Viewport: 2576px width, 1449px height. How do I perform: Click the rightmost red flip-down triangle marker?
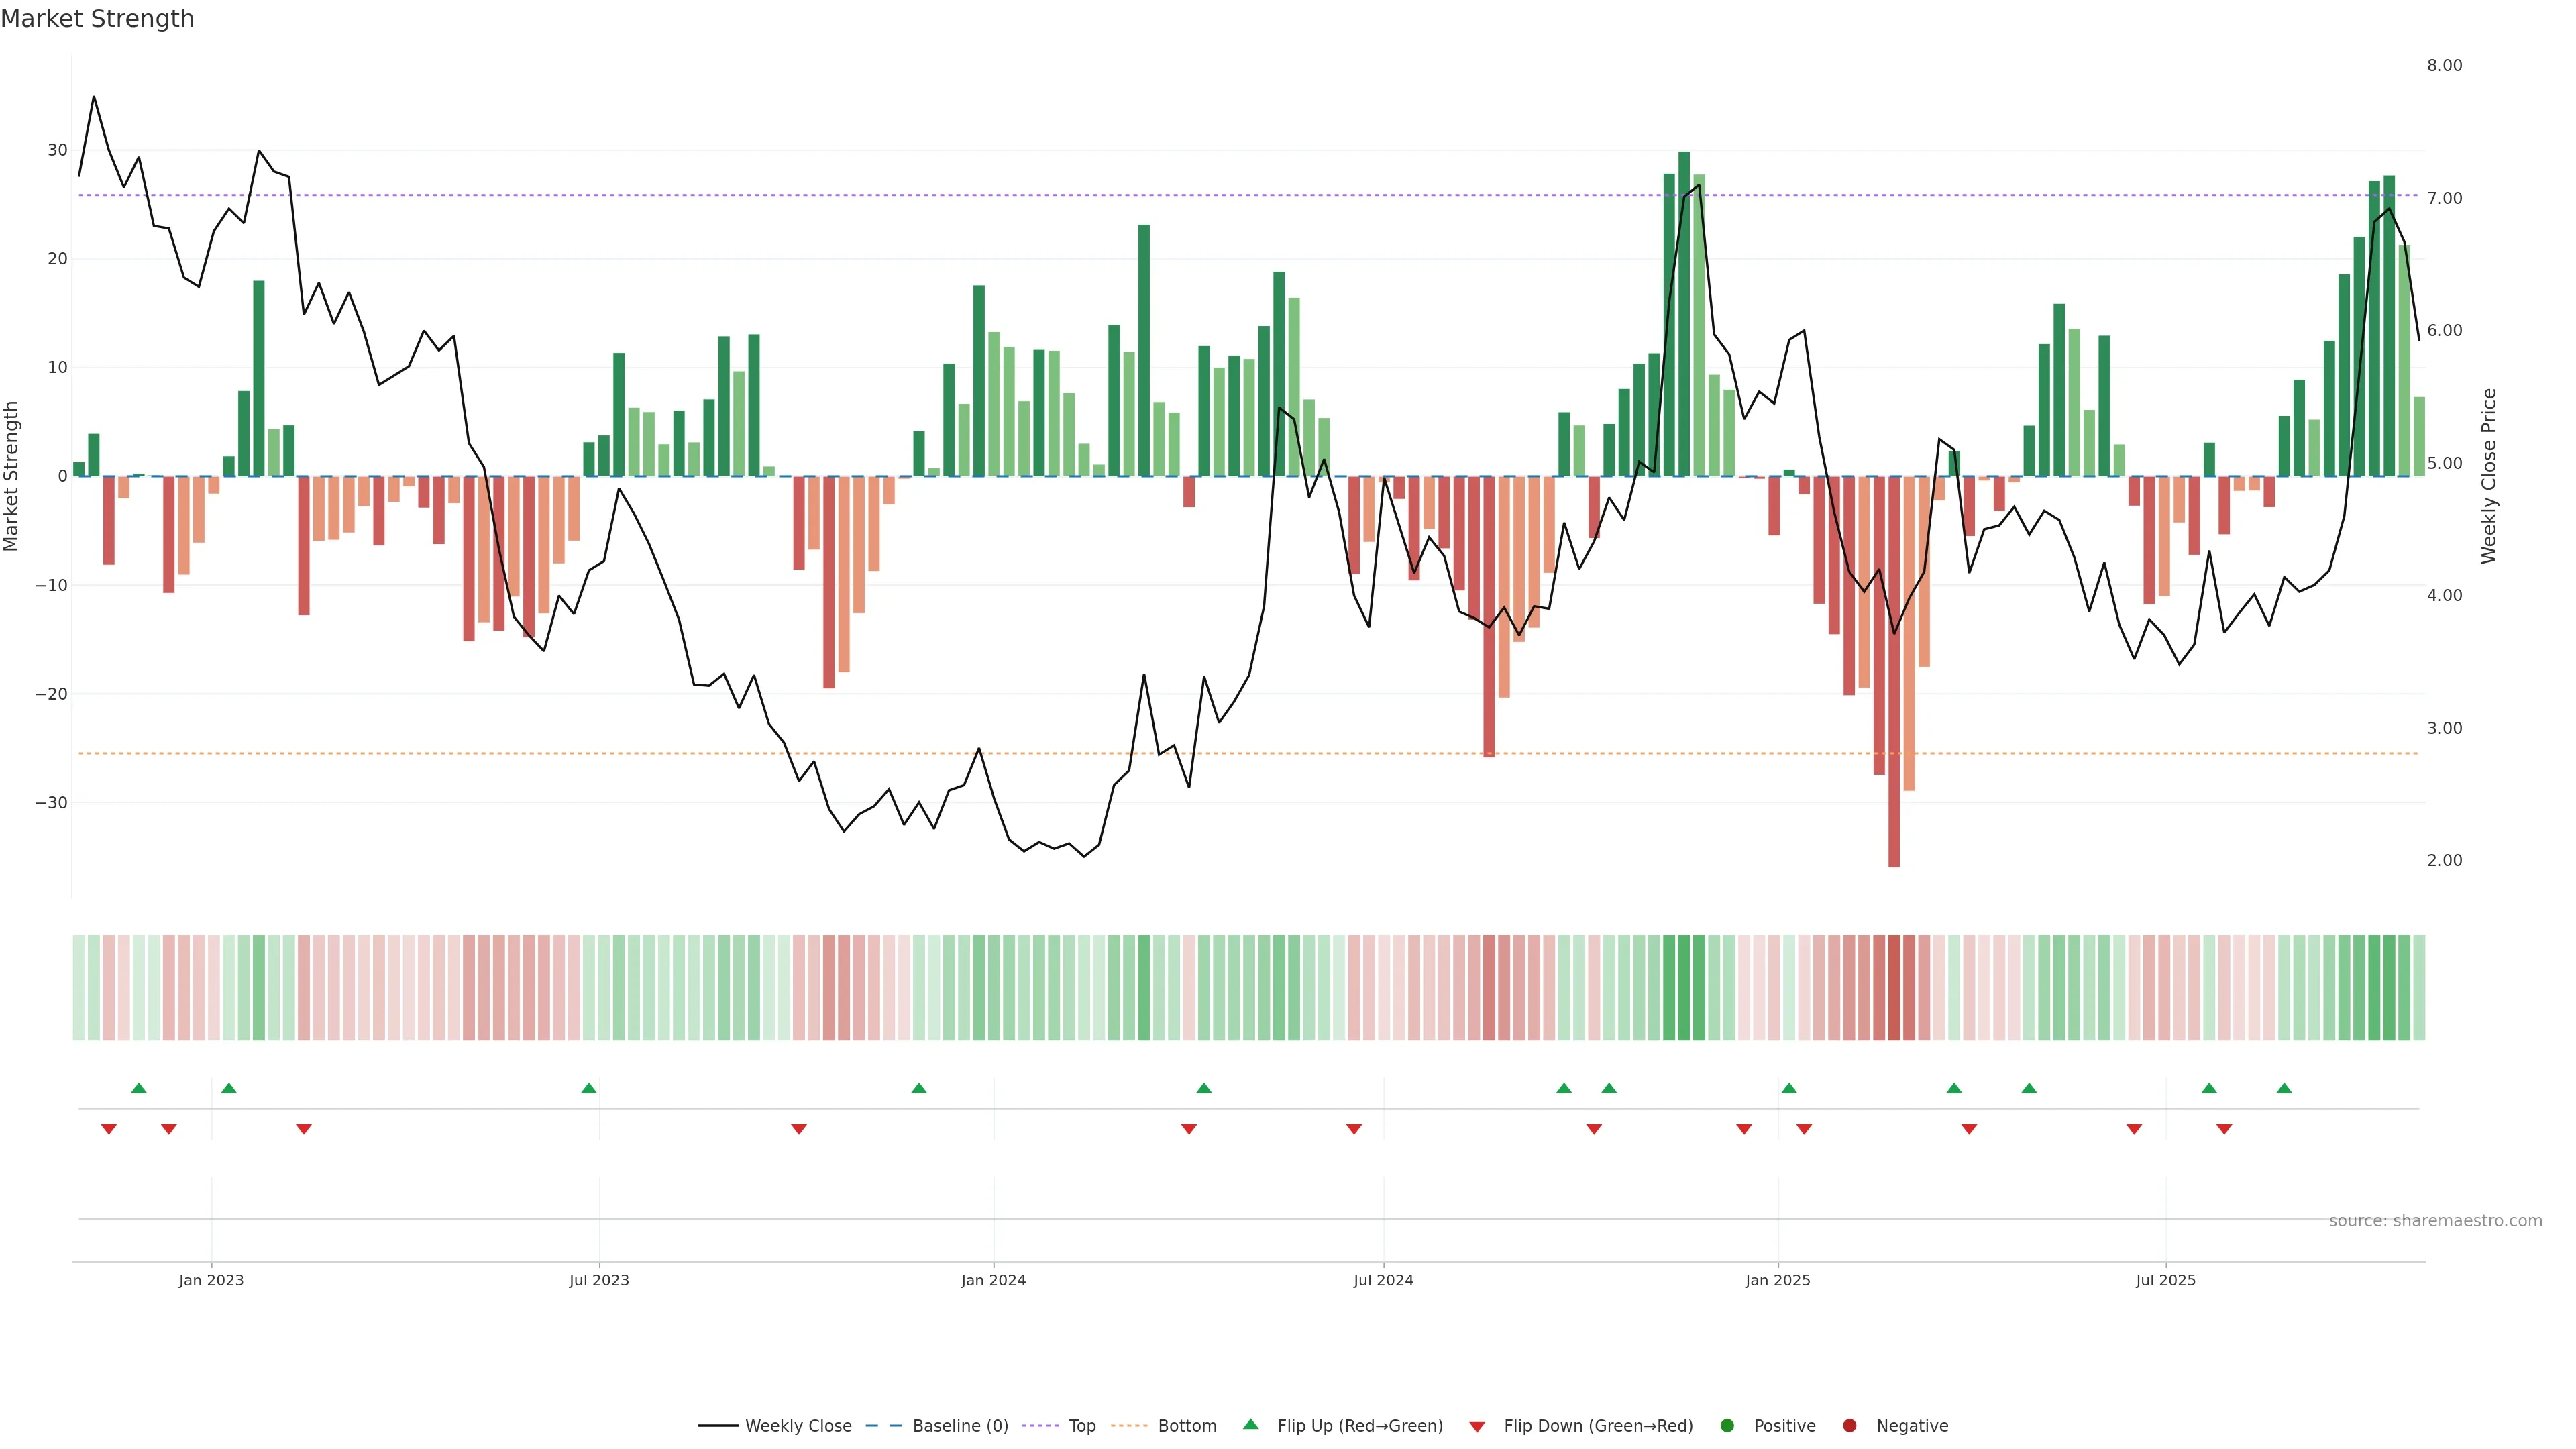2224,1129
